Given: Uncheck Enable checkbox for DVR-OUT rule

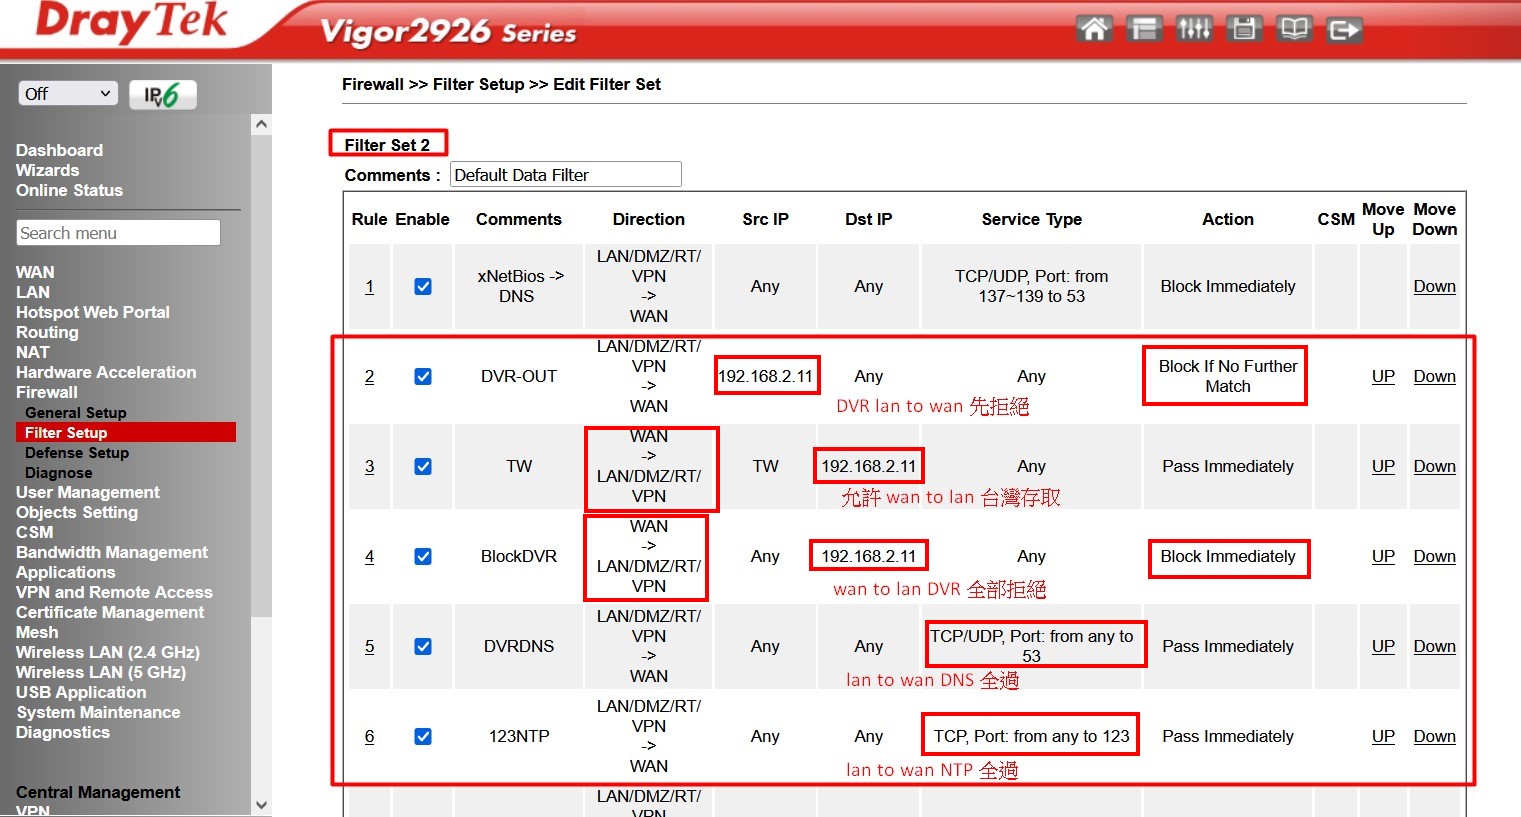Looking at the screenshot, I should pos(423,377).
